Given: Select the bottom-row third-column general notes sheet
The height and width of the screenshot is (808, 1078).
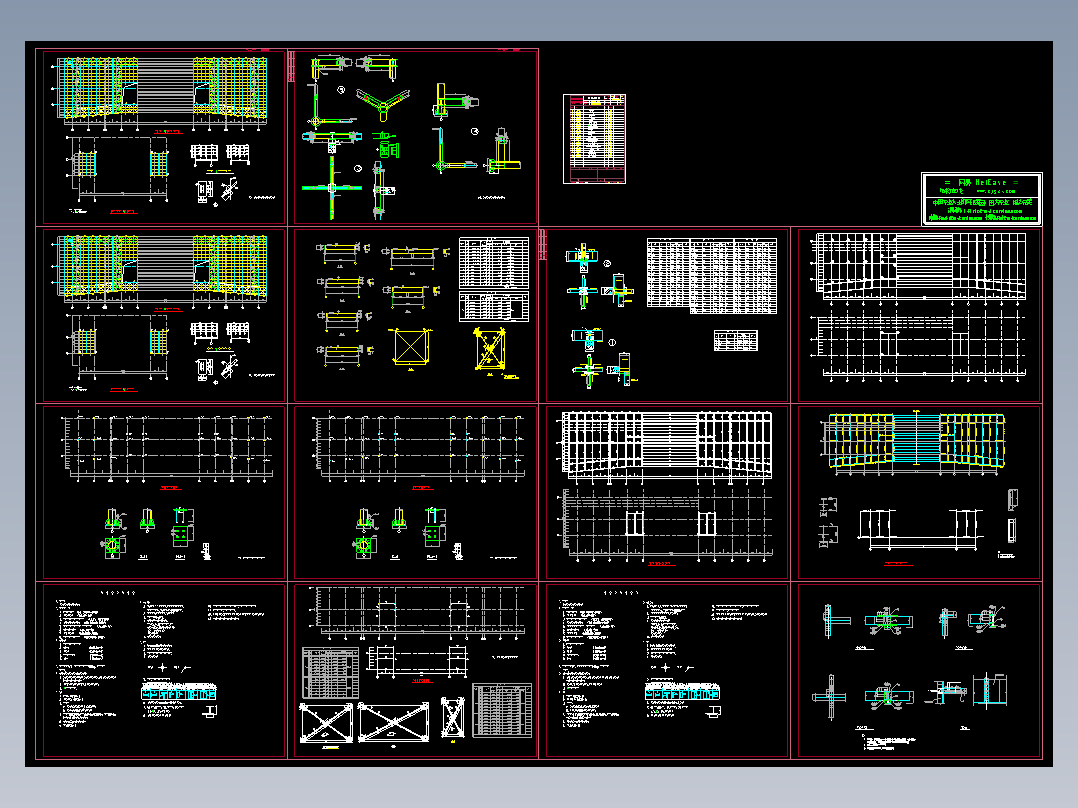Looking at the screenshot, I should [666, 670].
